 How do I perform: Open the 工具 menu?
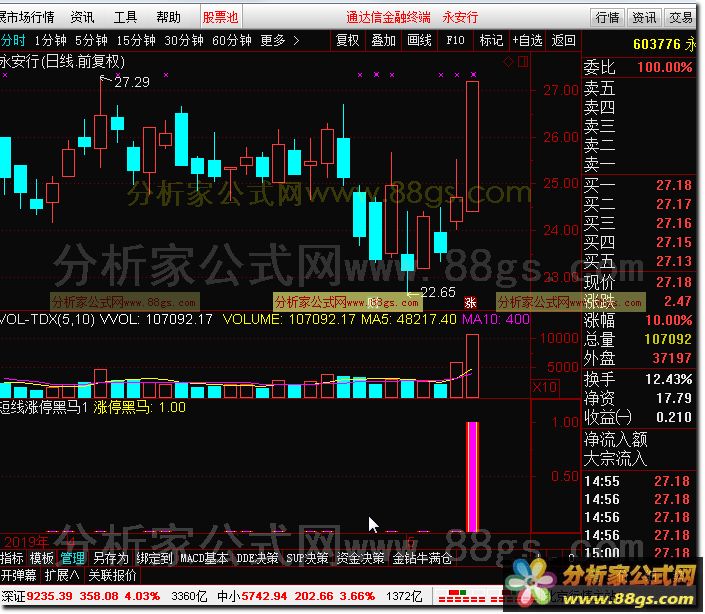tap(125, 17)
